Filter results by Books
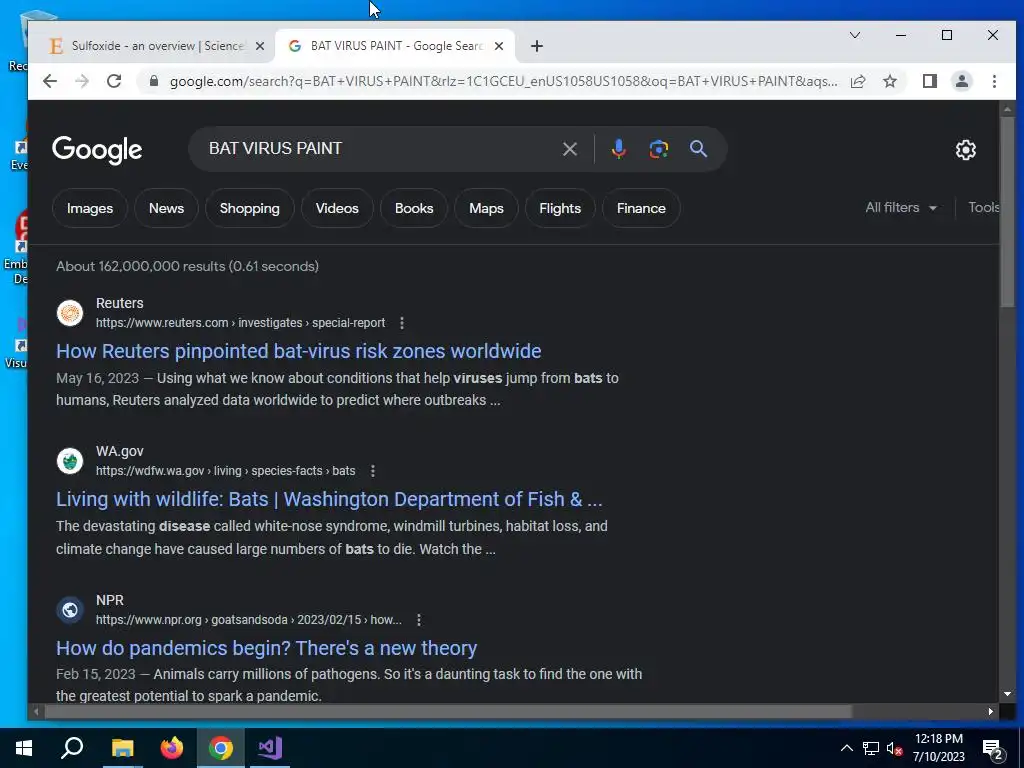This screenshot has height=768, width=1024. pos(414,208)
